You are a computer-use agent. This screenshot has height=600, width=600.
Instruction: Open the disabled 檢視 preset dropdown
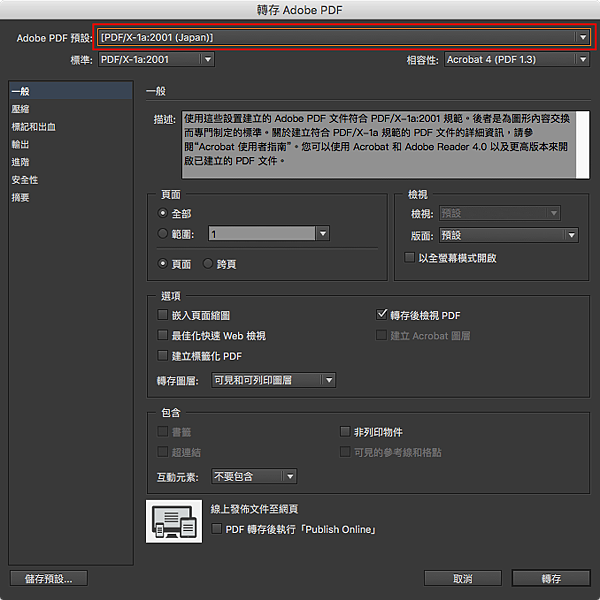pyautogui.click(x=500, y=213)
